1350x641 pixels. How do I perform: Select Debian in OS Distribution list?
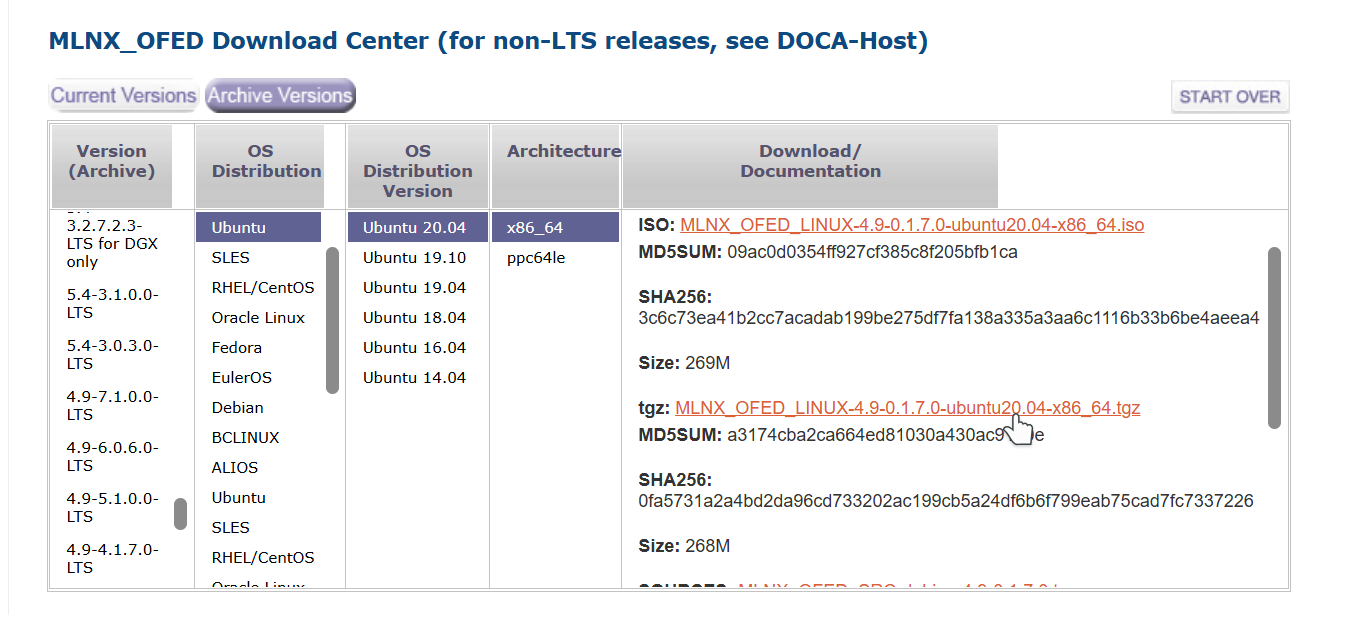238,408
